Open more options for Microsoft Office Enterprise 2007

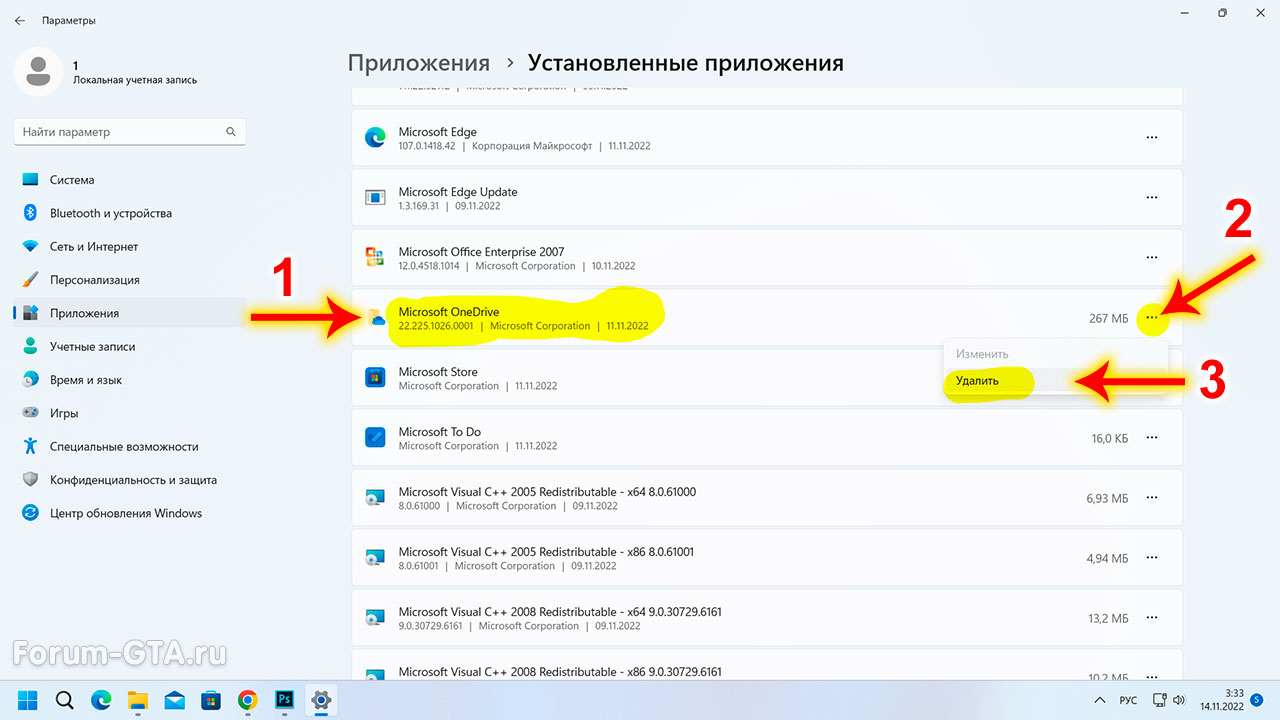tap(1152, 258)
